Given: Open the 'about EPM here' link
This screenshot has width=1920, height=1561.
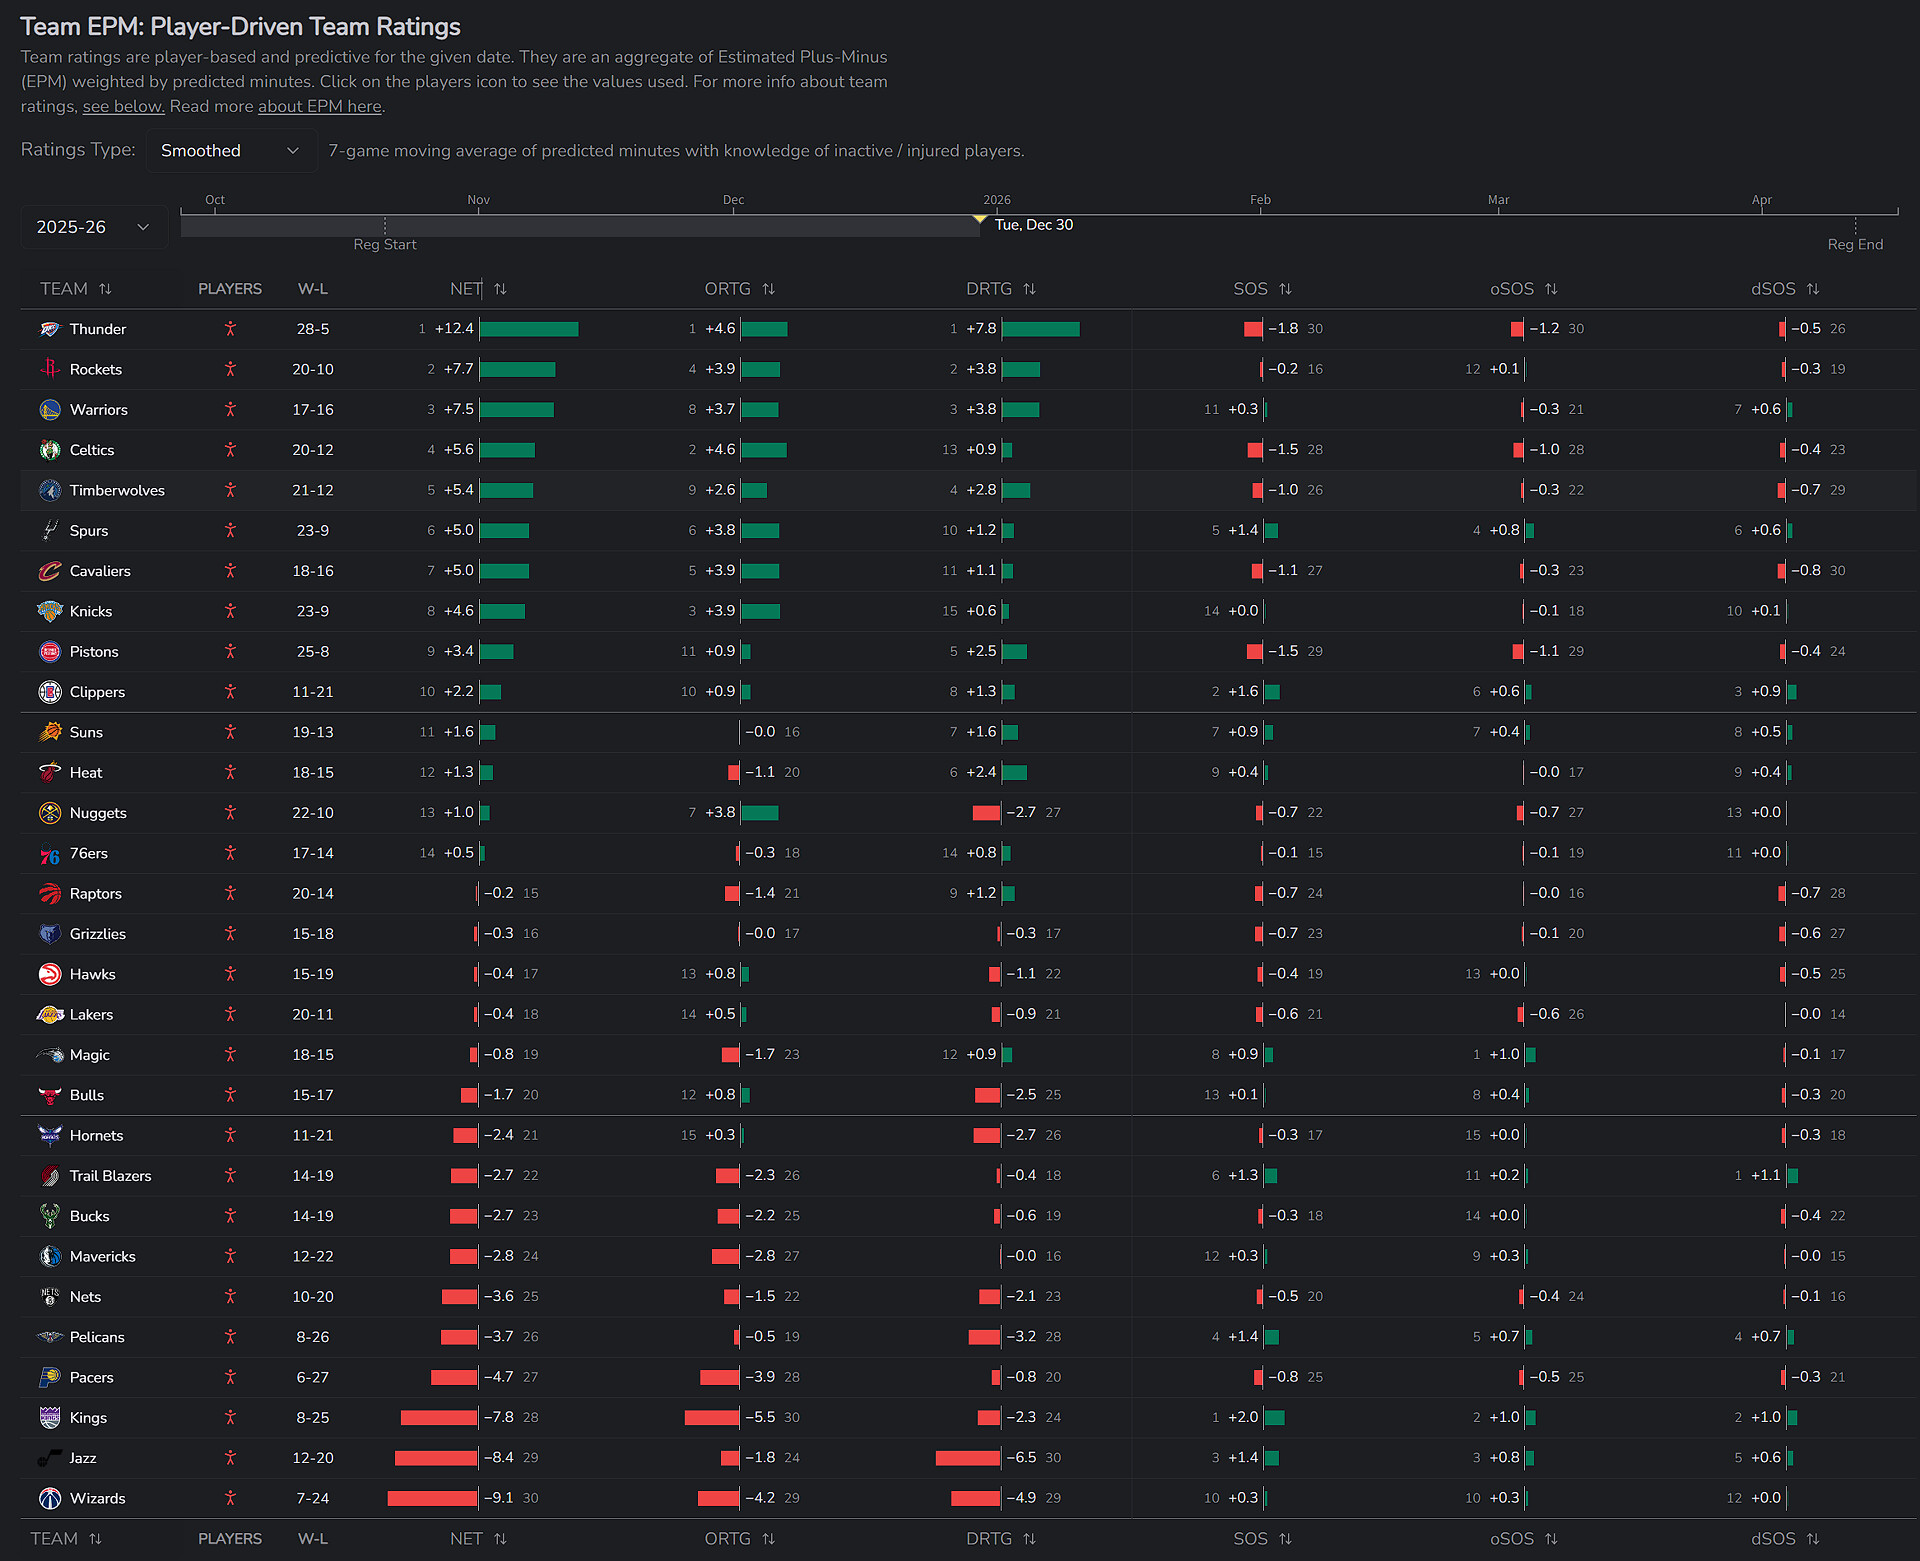Looking at the screenshot, I should [x=320, y=107].
